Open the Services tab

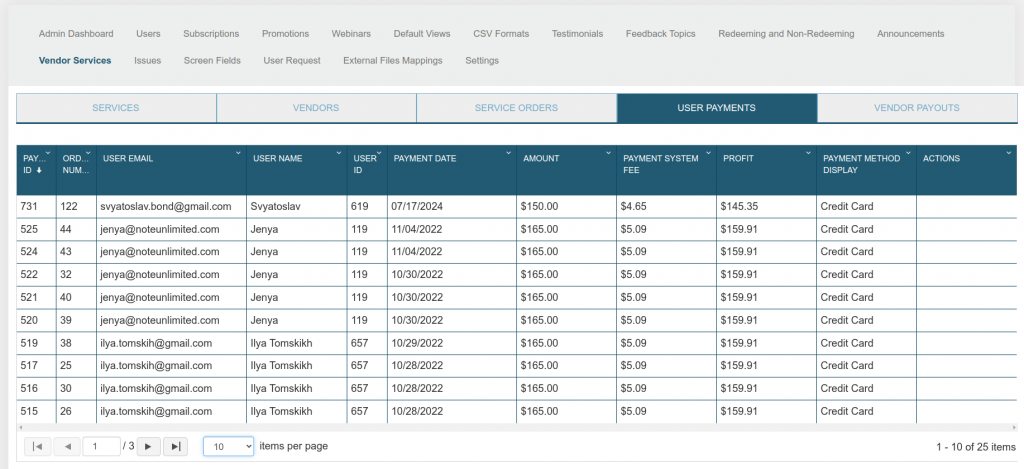click(x=116, y=108)
